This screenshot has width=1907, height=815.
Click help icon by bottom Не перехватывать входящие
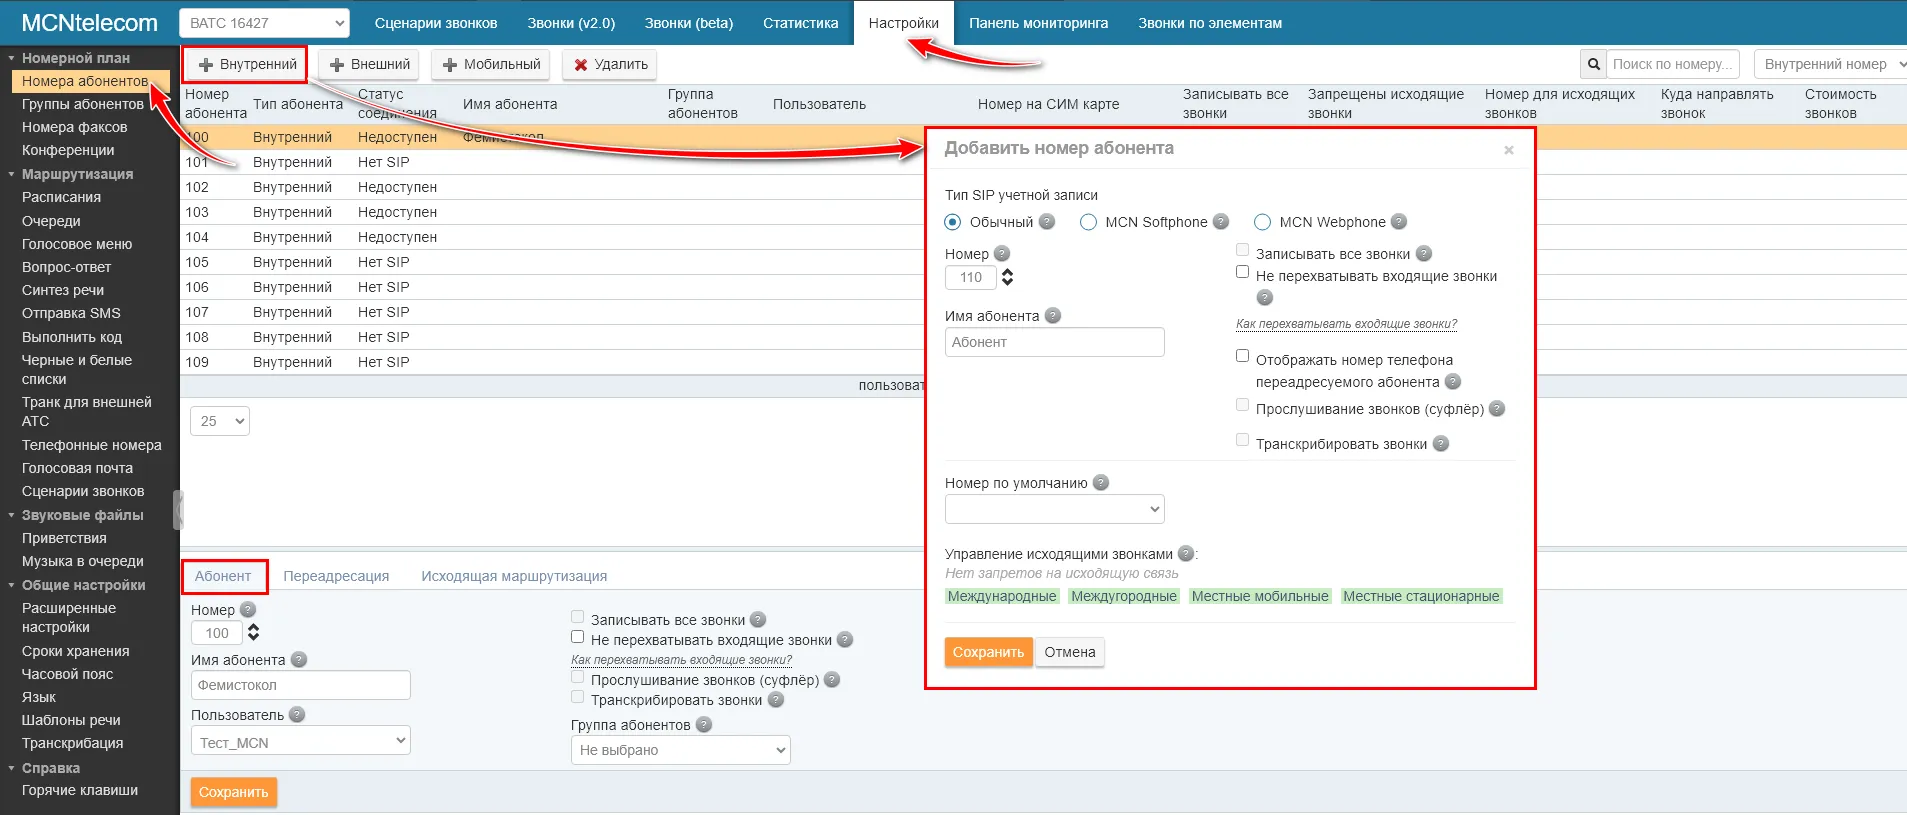click(845, 639)
